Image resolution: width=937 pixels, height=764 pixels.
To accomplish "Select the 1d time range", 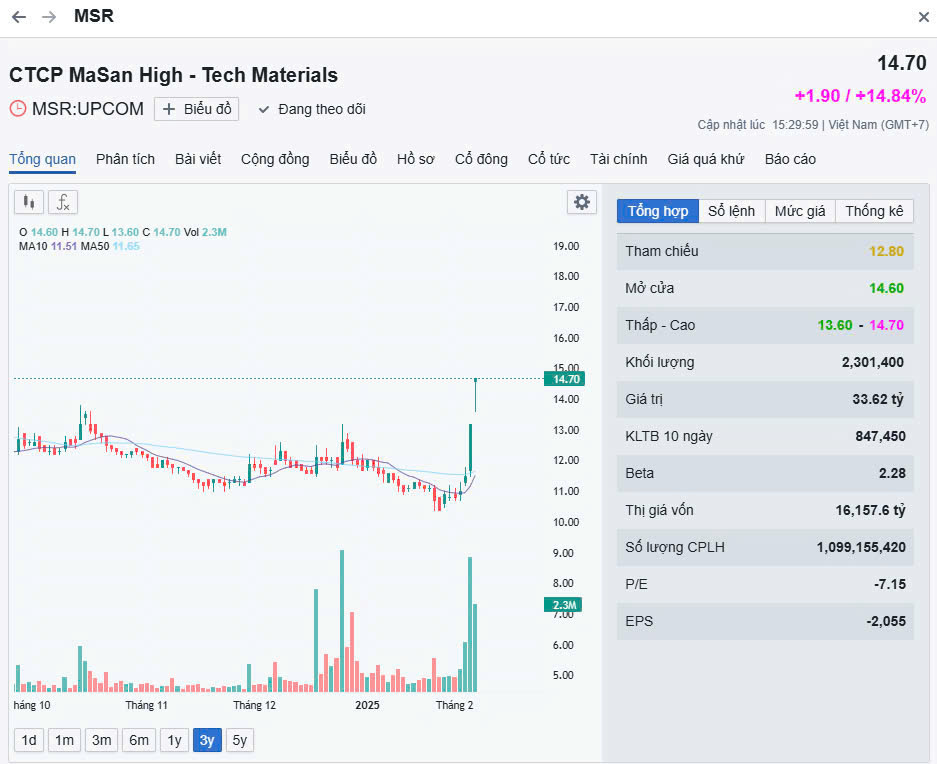I will [x=29, y=740].
